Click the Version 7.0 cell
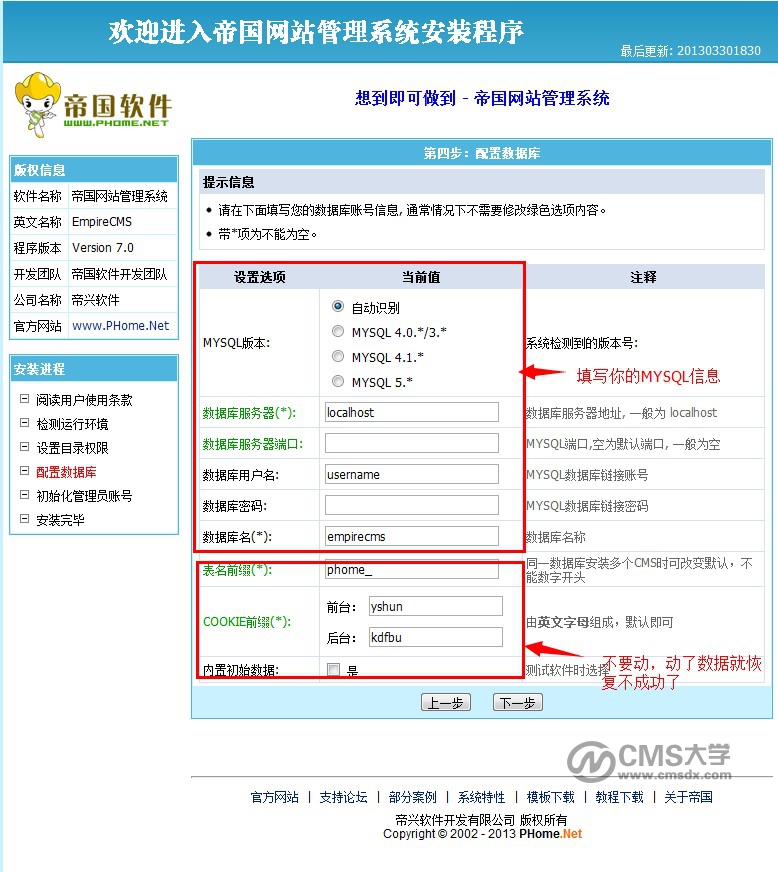778x872 pixels. click(x=123, y=247)
